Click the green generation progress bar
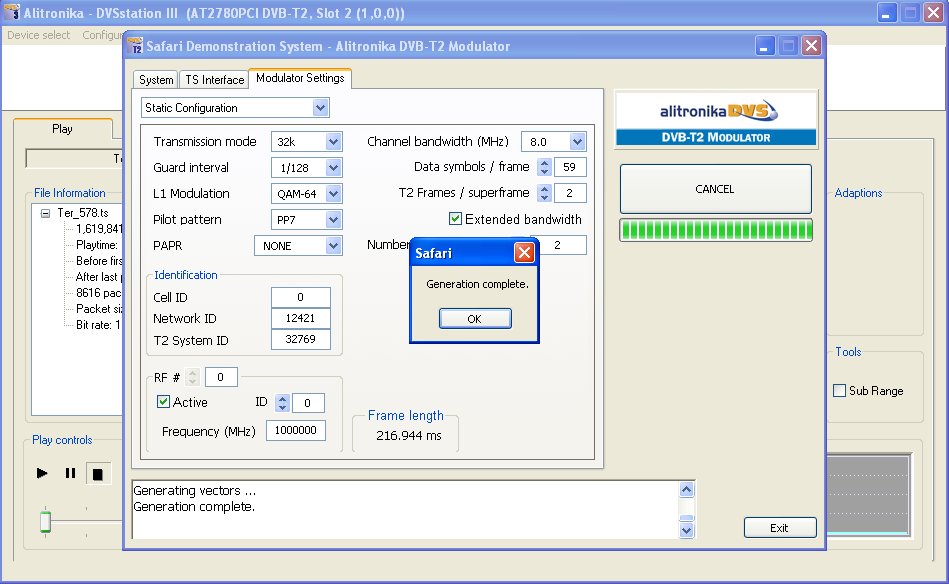Screen dimensions: 949x584 pos(716,231)
